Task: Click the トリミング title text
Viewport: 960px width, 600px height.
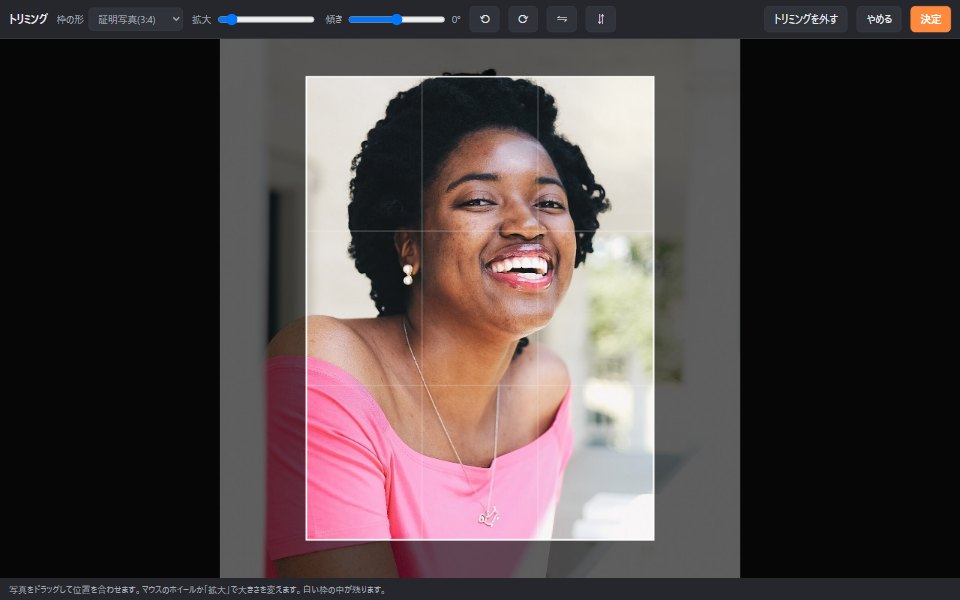Action: (28, 19)
